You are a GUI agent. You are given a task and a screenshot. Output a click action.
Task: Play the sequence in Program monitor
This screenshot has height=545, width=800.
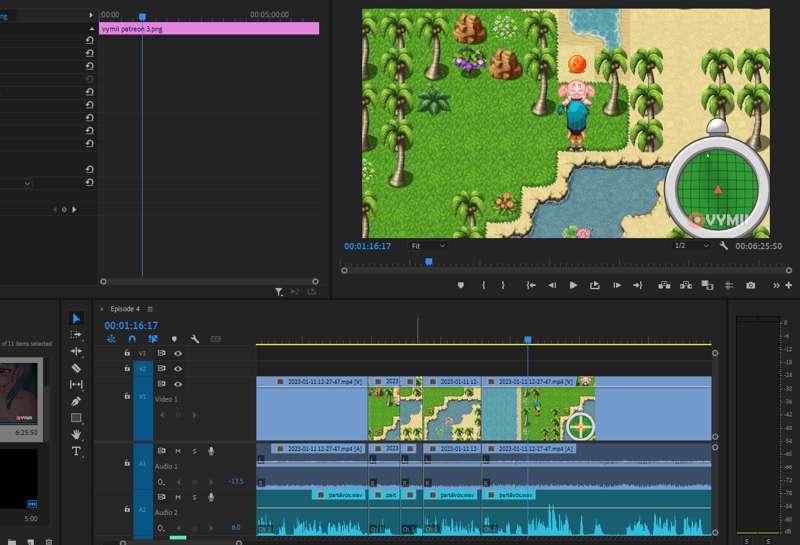pos(573,285)
